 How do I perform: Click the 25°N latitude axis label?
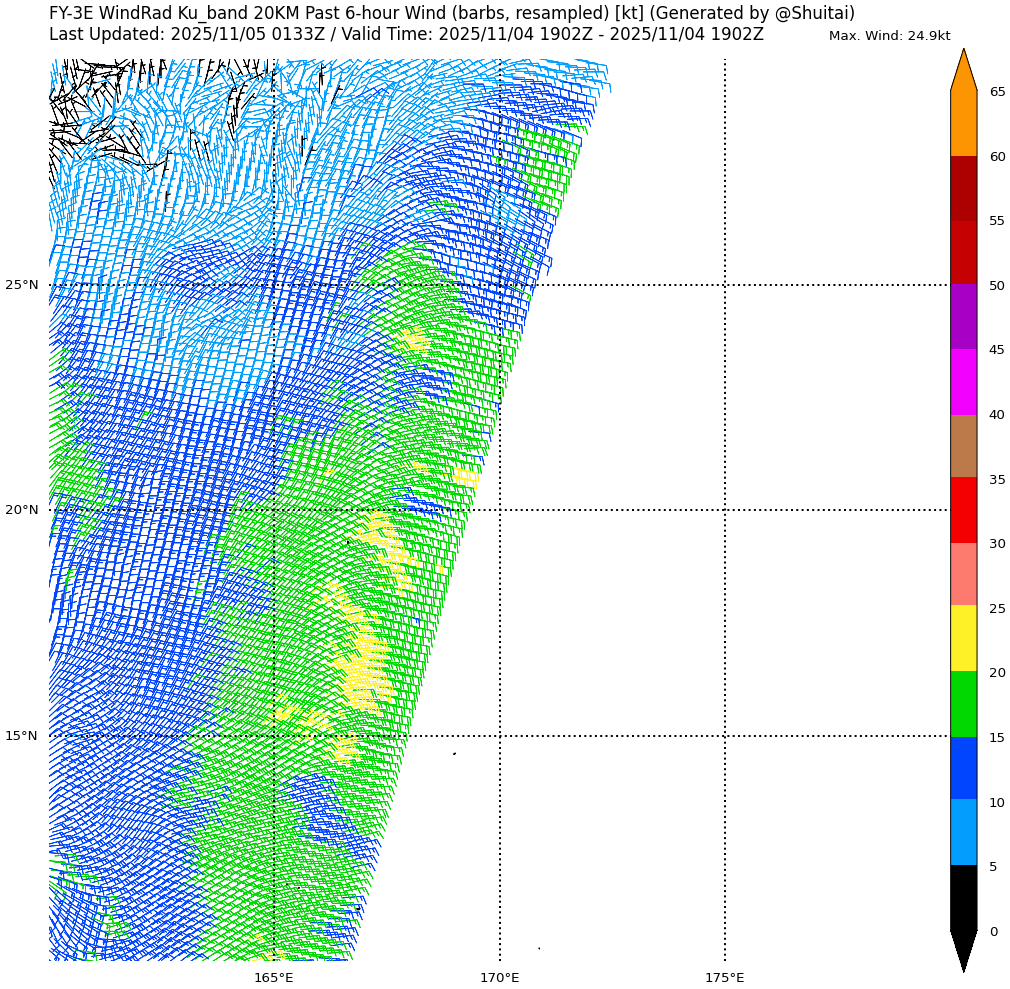point(22,285)
